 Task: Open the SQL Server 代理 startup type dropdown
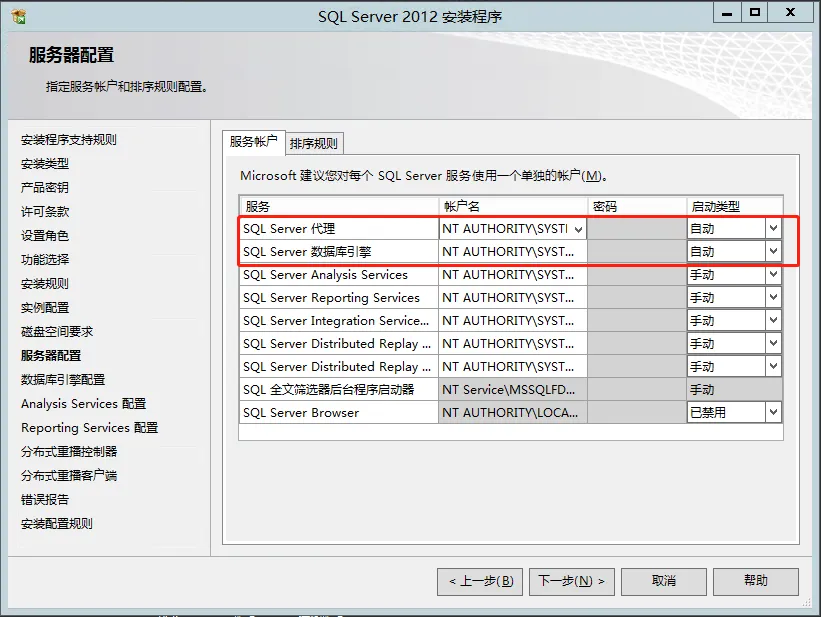point(775,228)
